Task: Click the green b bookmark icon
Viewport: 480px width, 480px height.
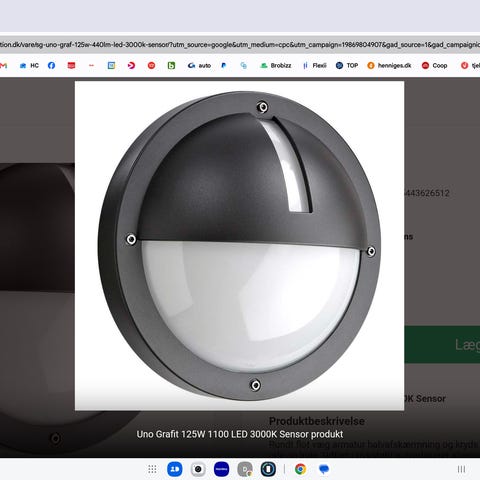Action: click(x=171, y=65)
